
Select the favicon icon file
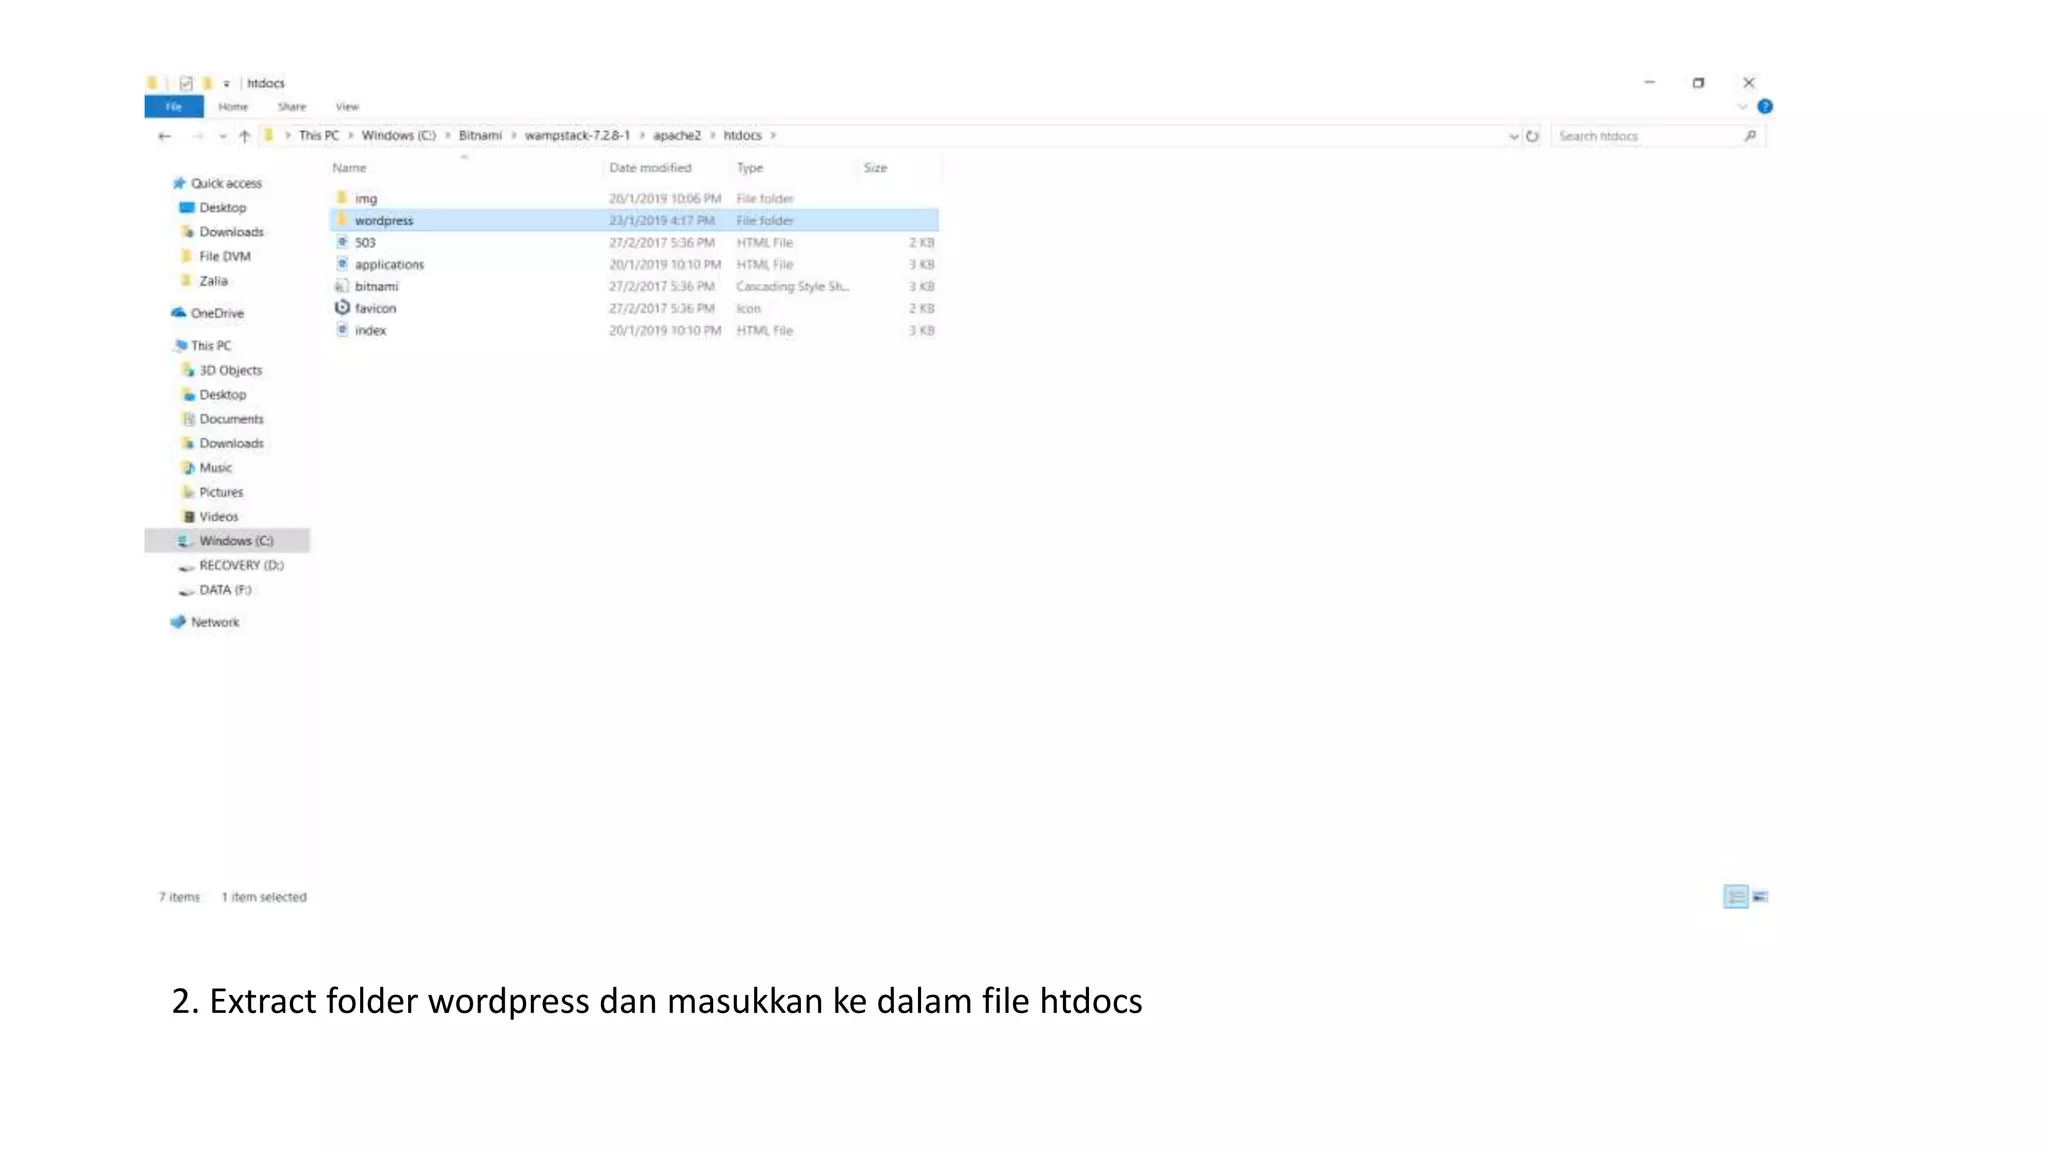(x=634, y=308)
